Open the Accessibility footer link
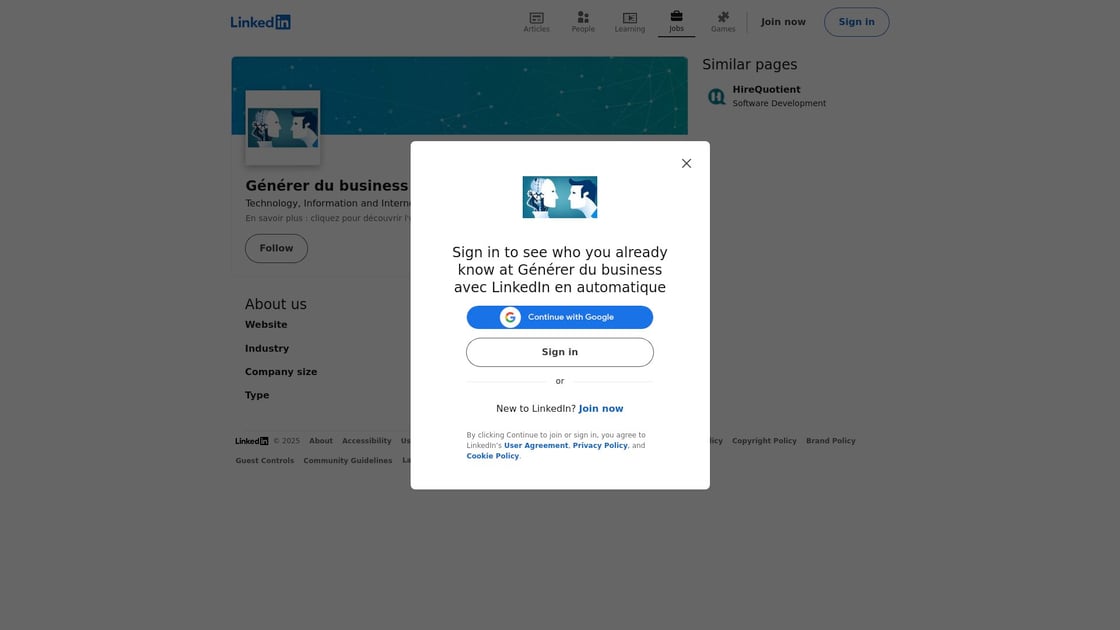1120x630 pixels. [x=366, y=441]
